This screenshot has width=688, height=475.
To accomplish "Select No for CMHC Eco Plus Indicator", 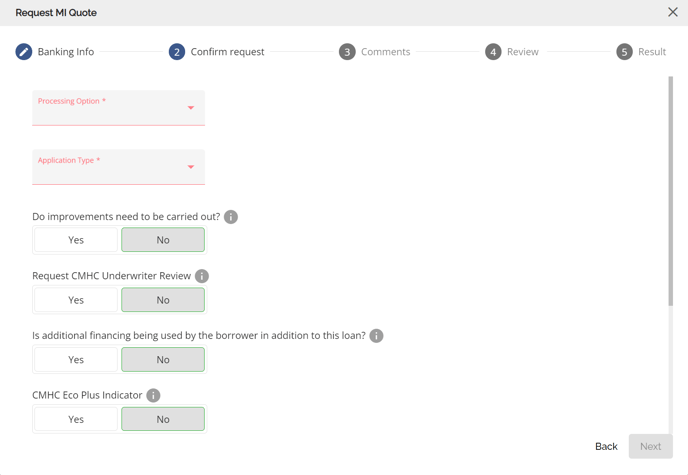I will [x=163, y=419].
